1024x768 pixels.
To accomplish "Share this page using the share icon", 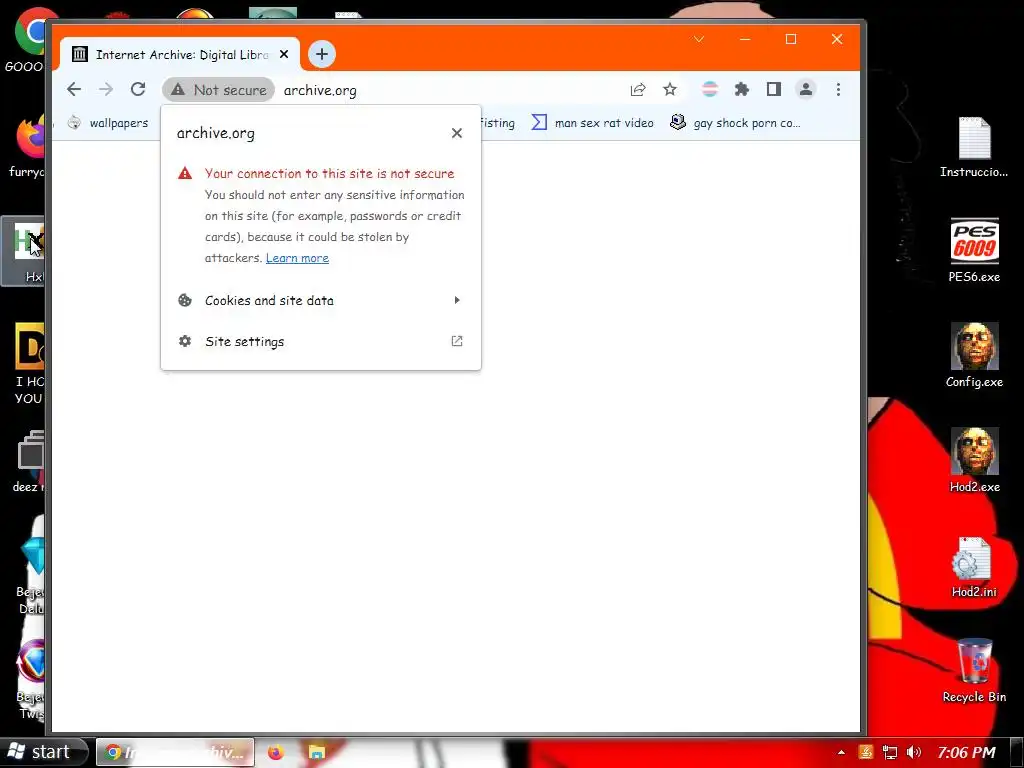I will [x=638, y=89].
